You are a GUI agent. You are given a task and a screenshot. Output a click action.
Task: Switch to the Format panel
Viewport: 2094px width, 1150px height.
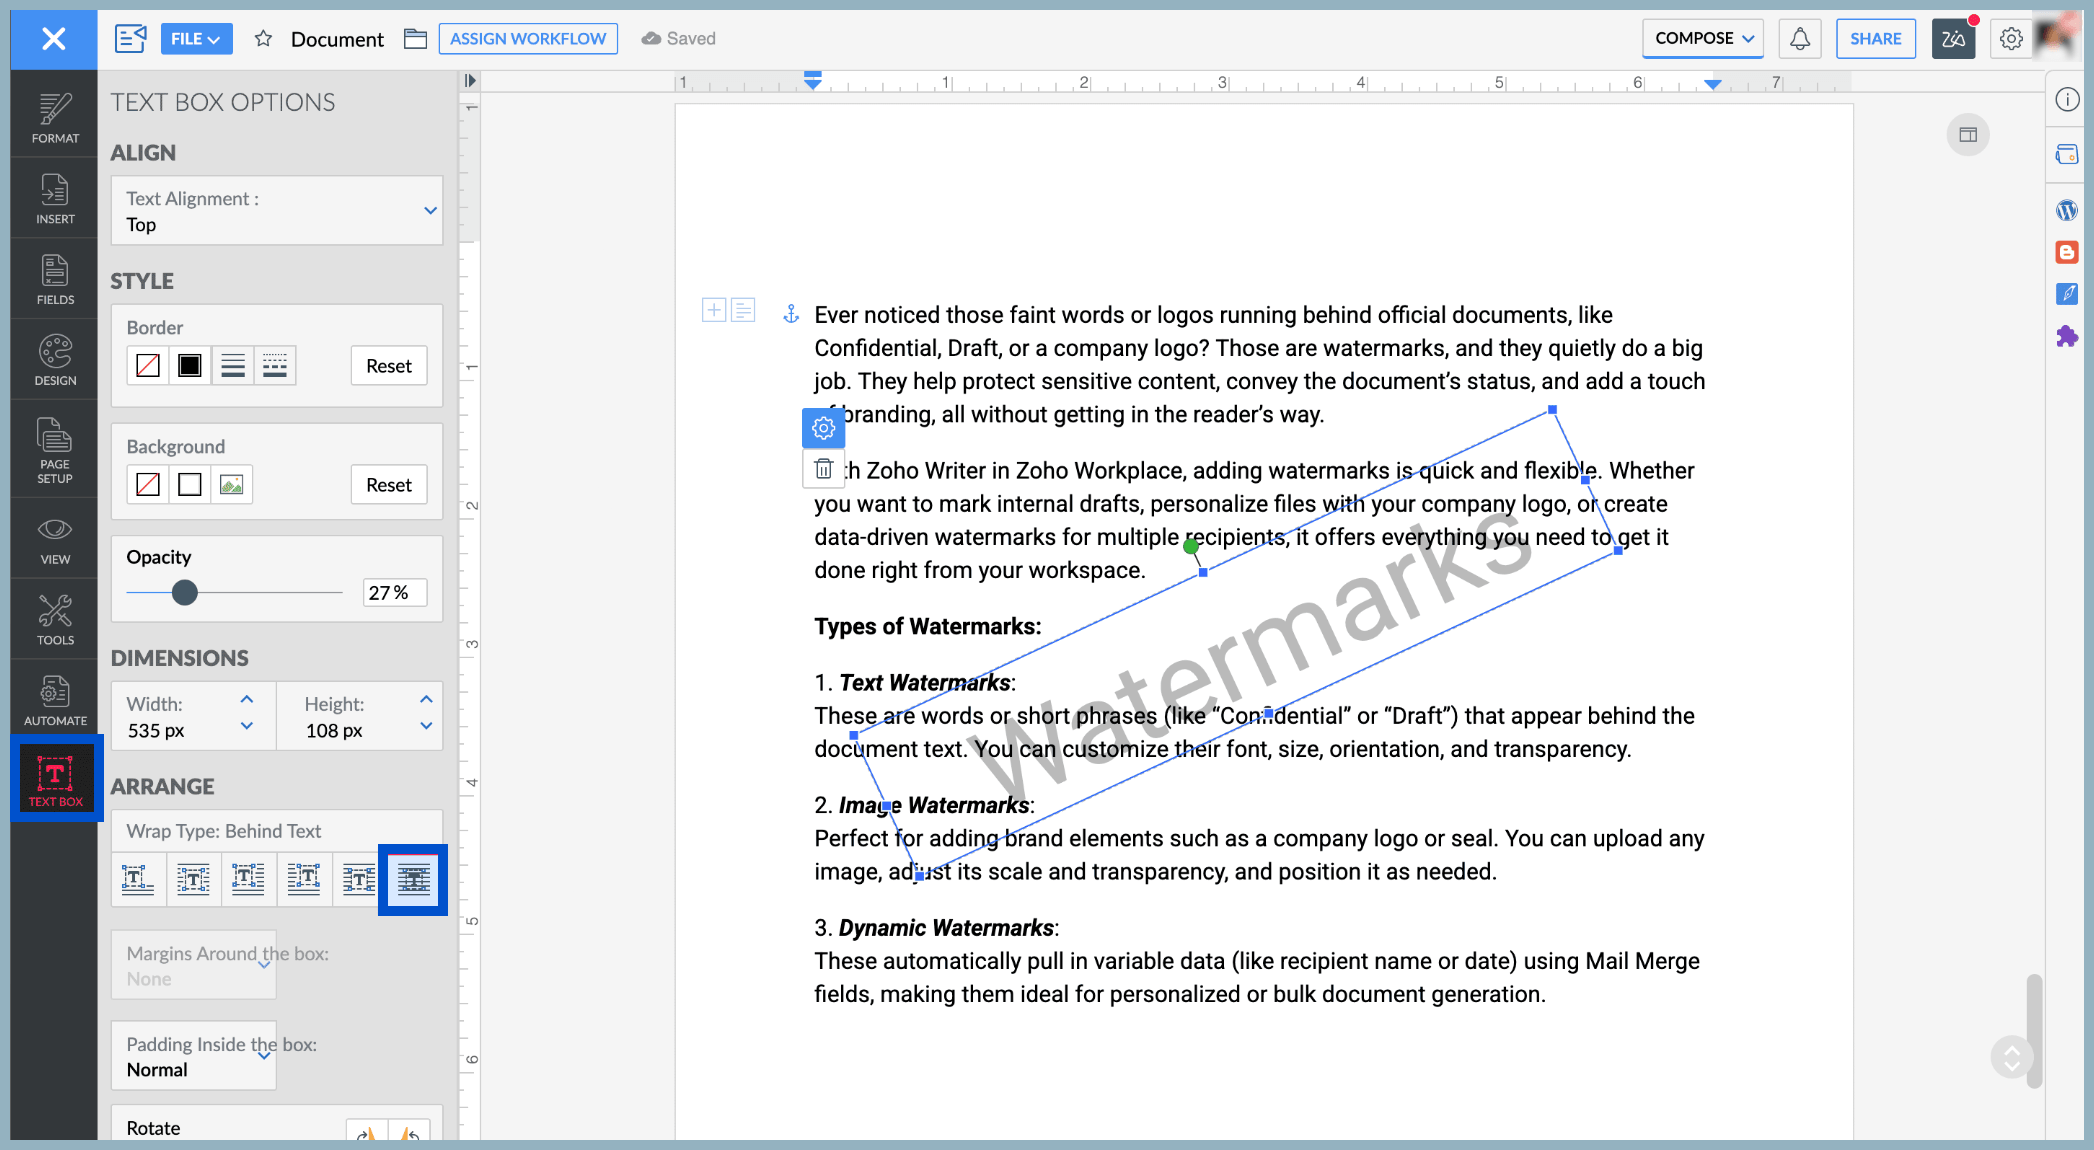(54, 117)
